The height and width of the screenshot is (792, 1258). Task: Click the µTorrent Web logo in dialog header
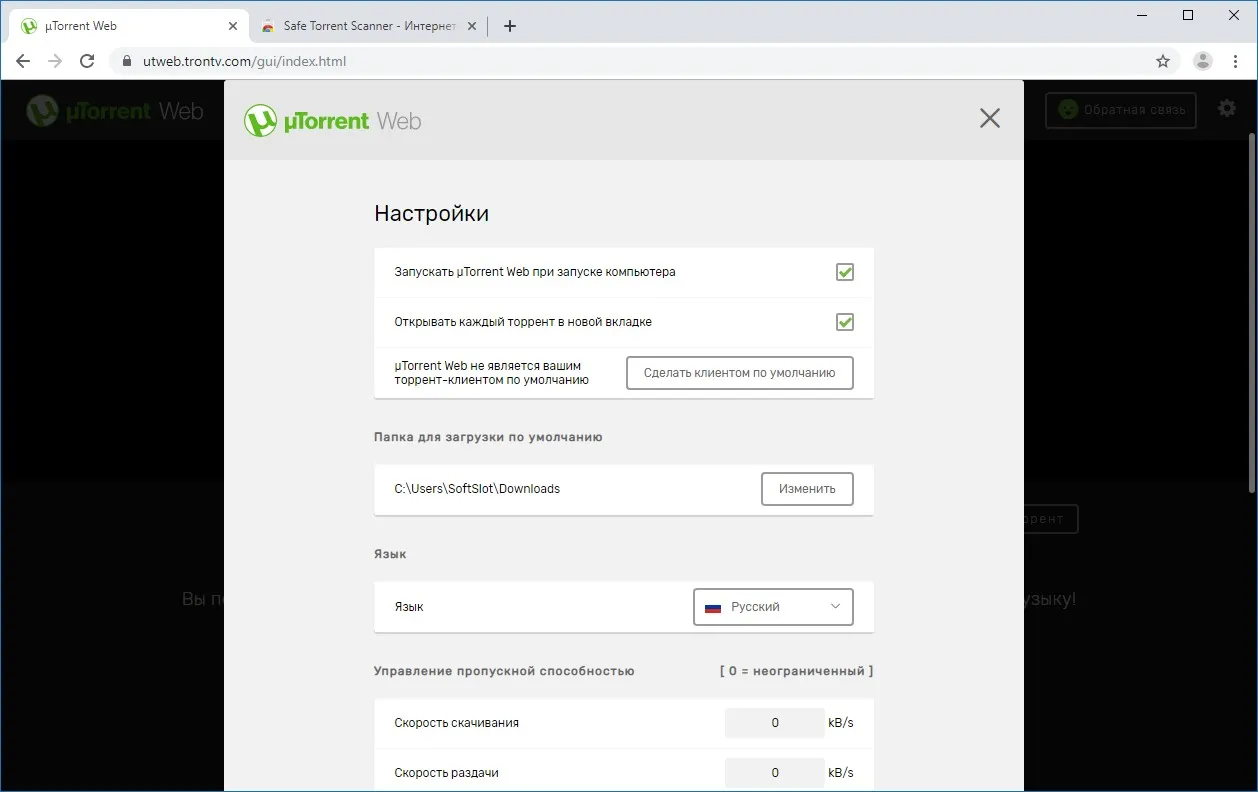pyautogui.click(x=333, y=121)
